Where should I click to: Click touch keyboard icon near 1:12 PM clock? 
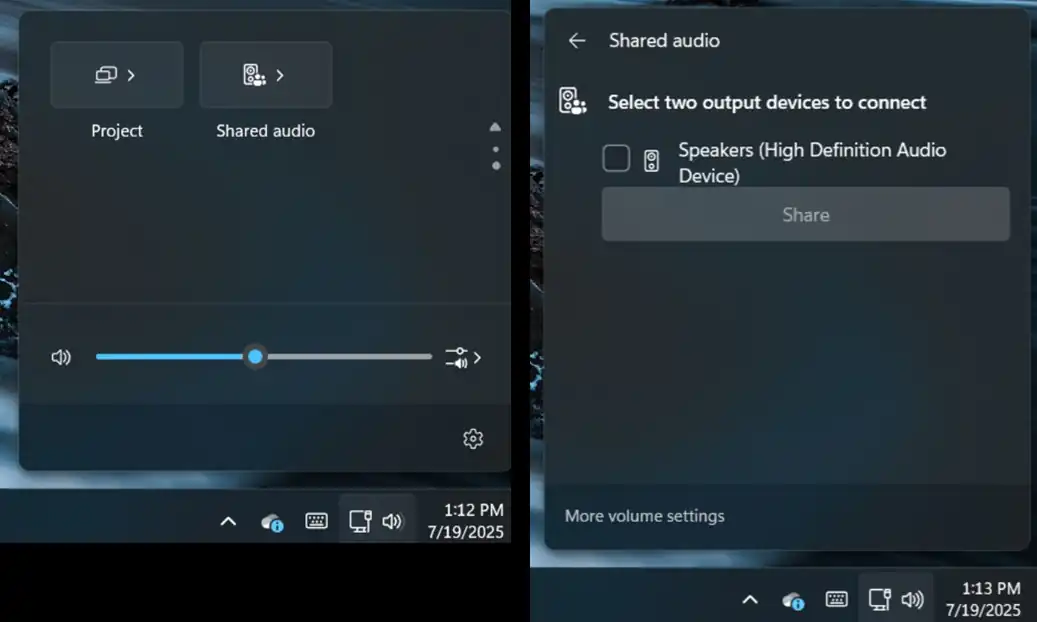click(x=316, y=521)
